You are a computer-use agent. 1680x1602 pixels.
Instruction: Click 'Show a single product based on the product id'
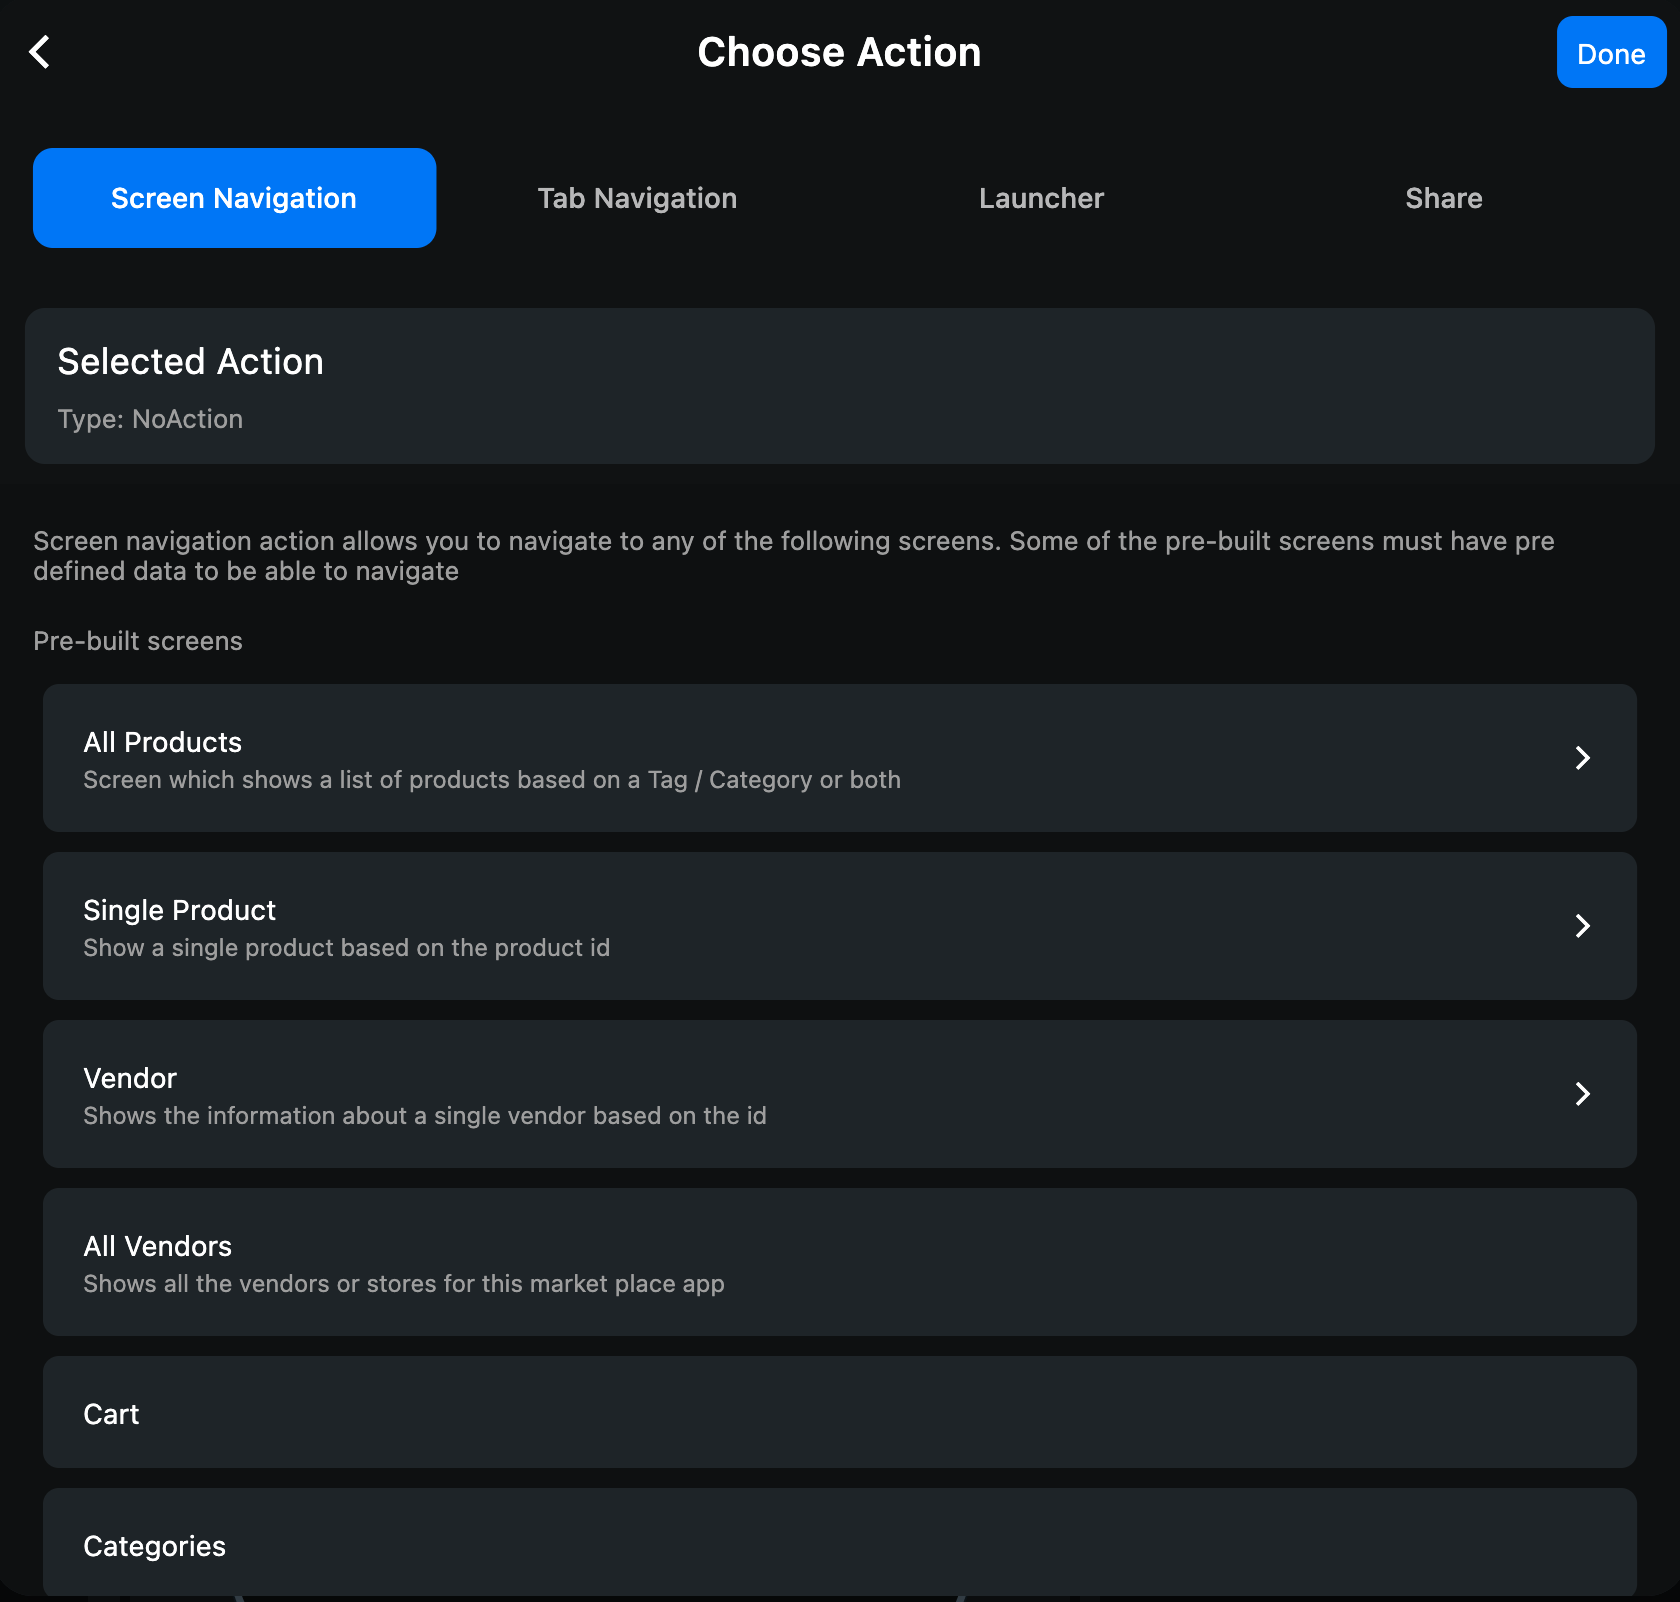(346, 948)
